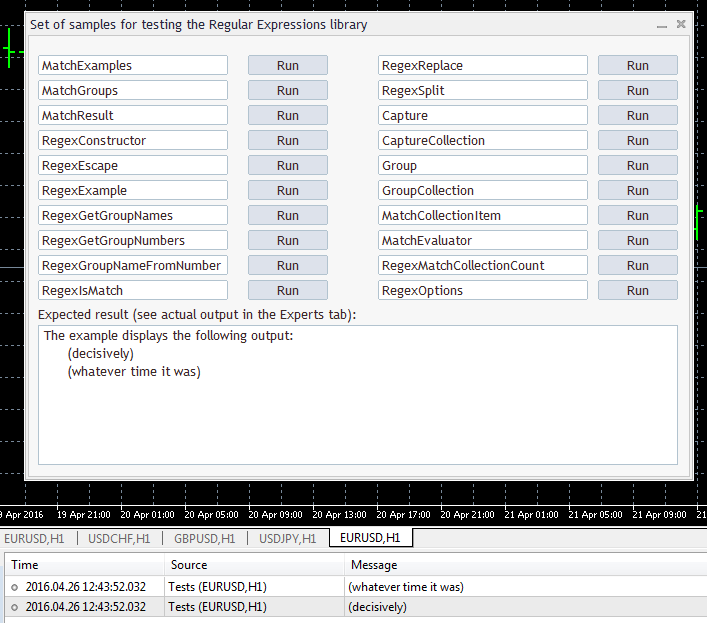Image resolution: width=707 pixels, height=623 pixels.
Task: Close the Regular Expressions samples panel
Action: click(681, 24)
